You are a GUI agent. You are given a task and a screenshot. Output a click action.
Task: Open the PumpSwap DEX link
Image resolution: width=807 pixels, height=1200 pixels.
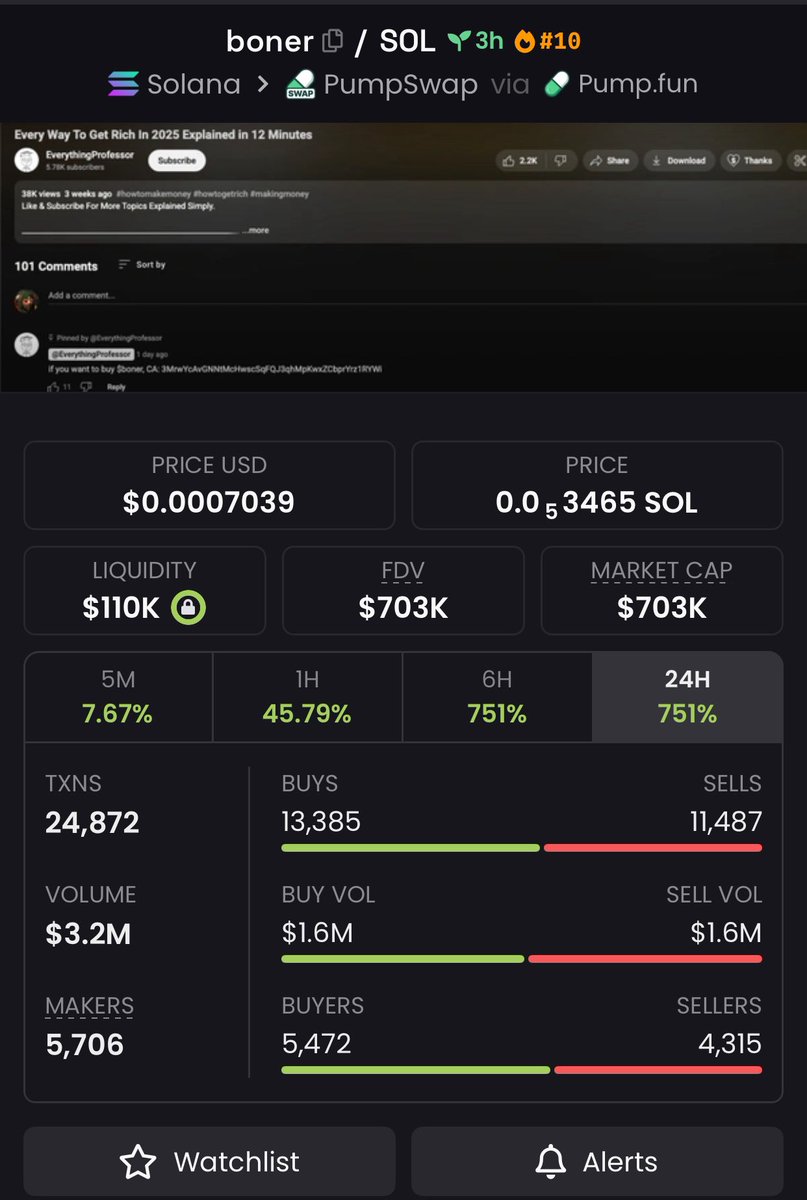click(381, 84)
